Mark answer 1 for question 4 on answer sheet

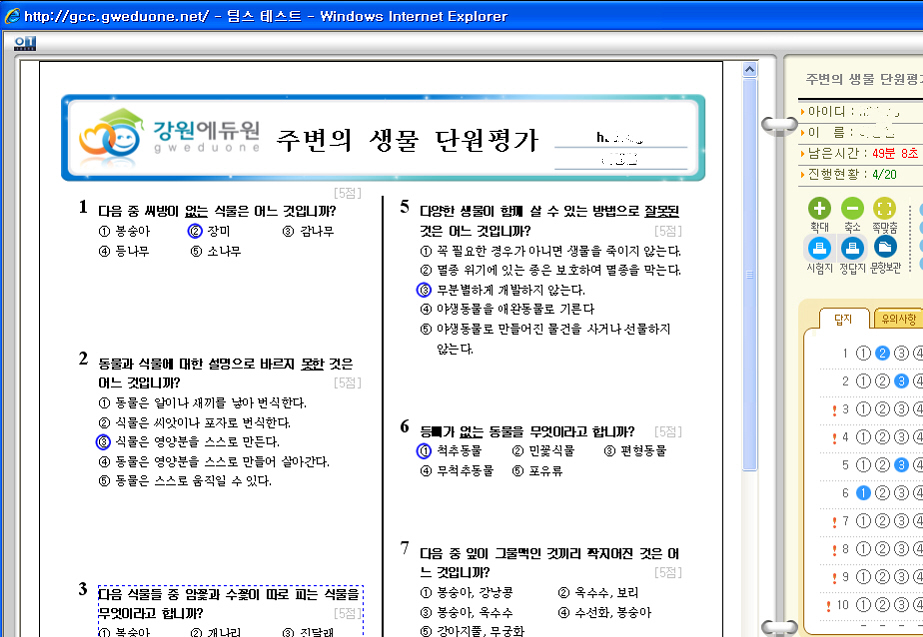(x=863, y=437)
